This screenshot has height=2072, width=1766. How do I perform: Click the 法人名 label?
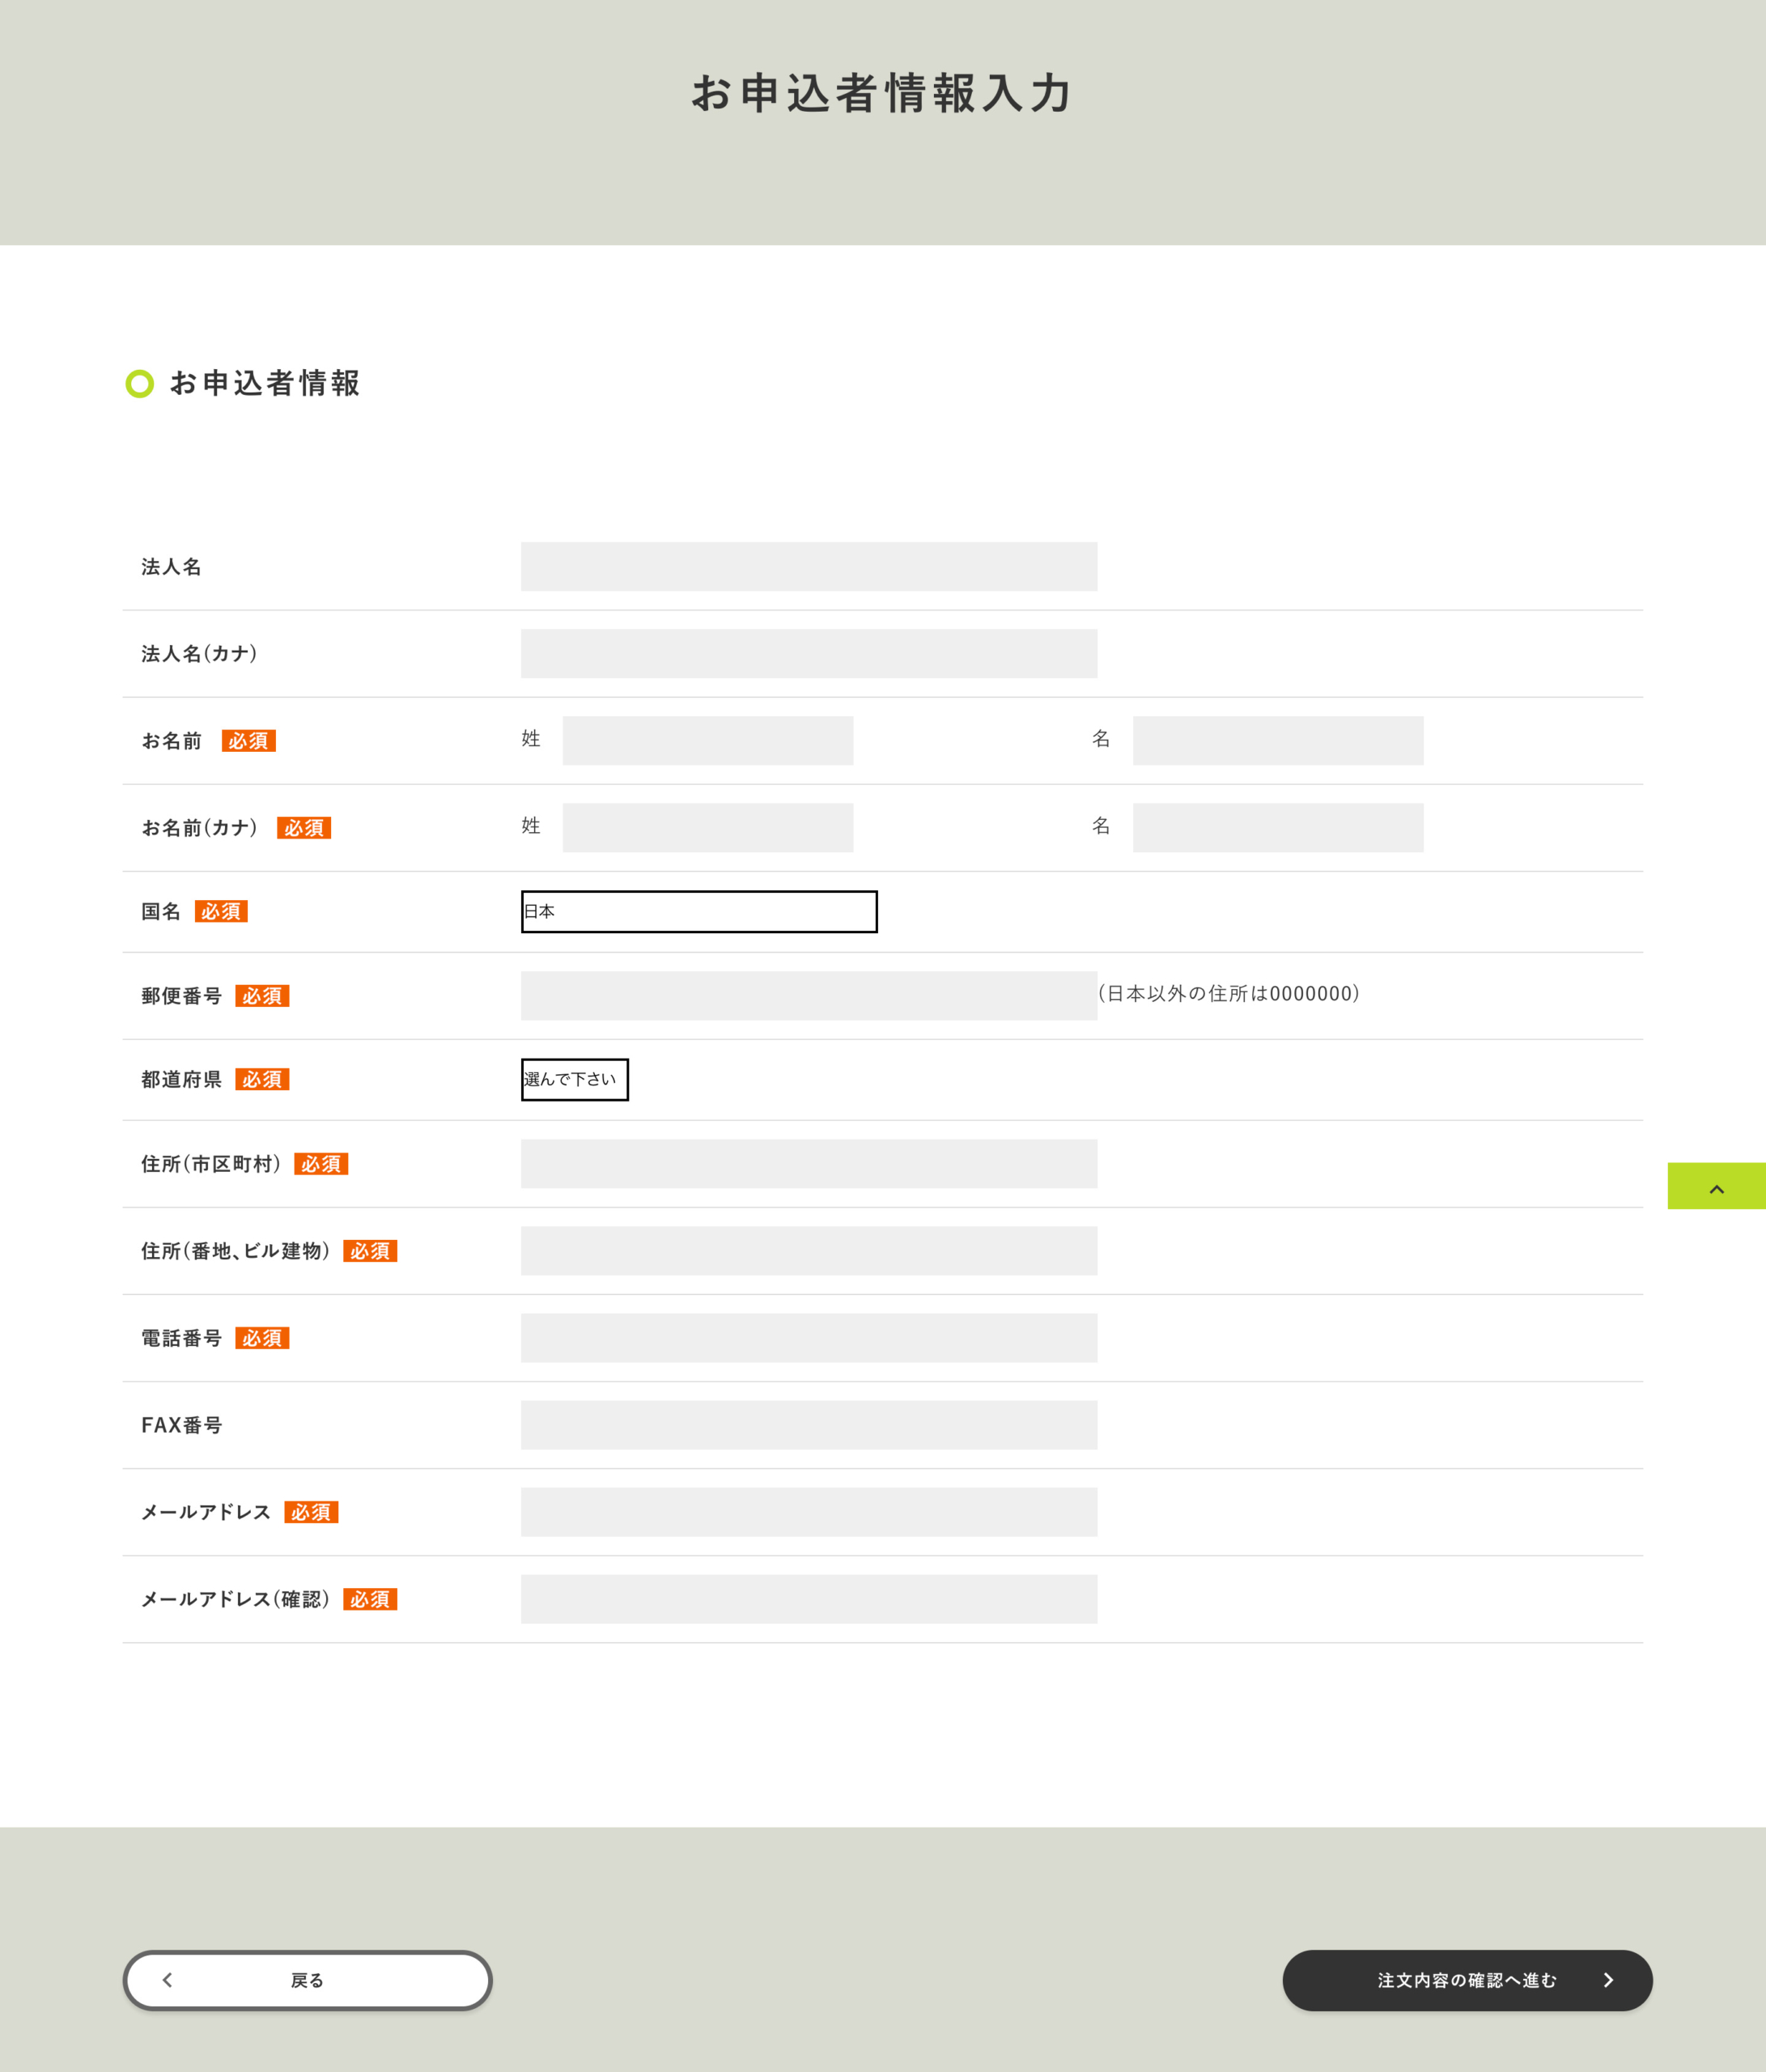(x=171, y=567)
